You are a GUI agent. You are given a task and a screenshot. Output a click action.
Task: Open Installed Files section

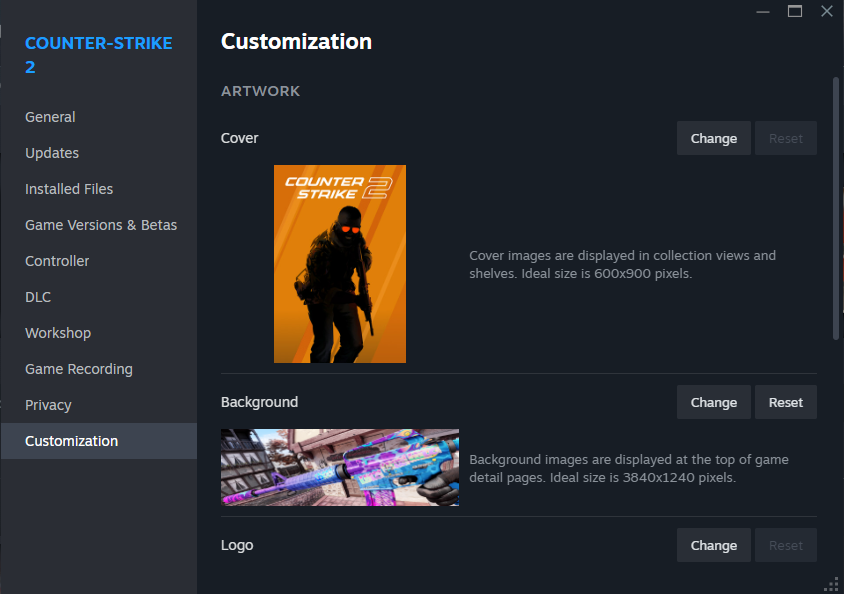pos(69,189)
